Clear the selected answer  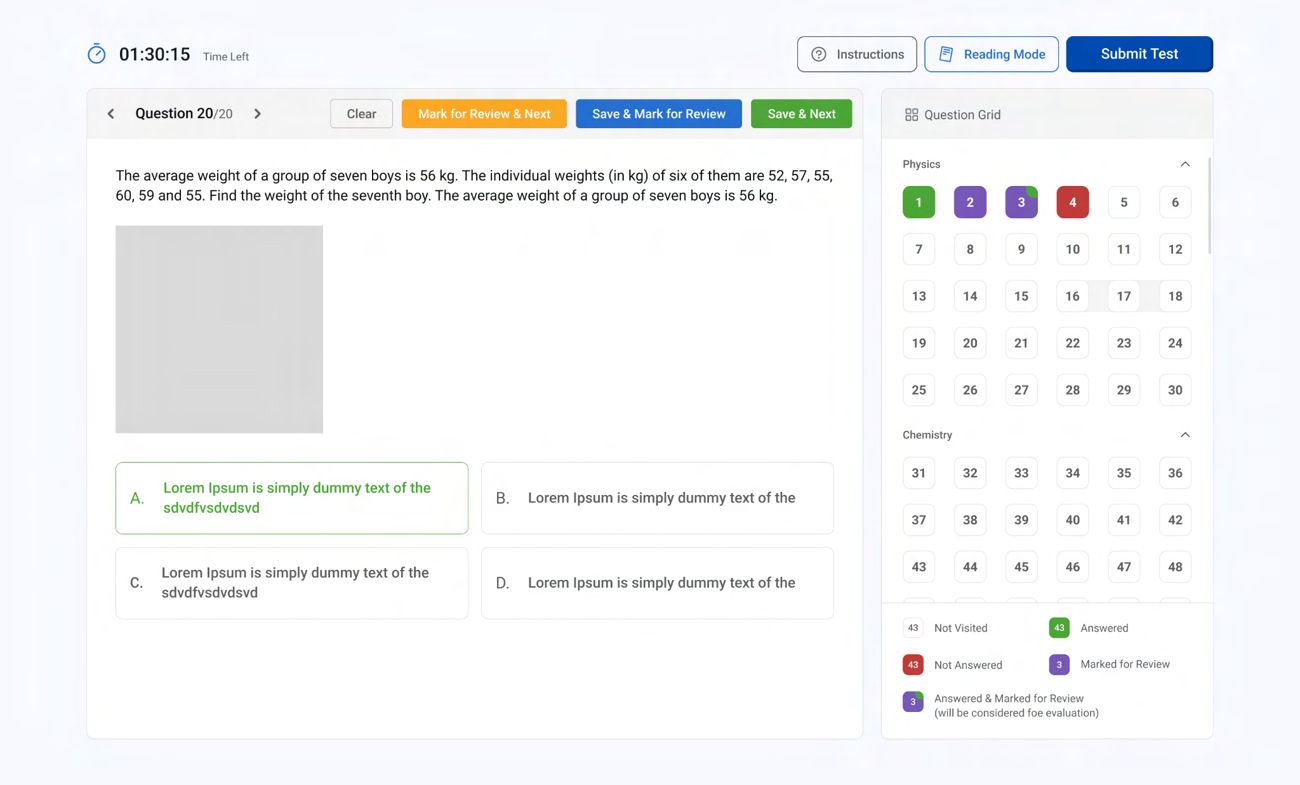tap(361, 114)
